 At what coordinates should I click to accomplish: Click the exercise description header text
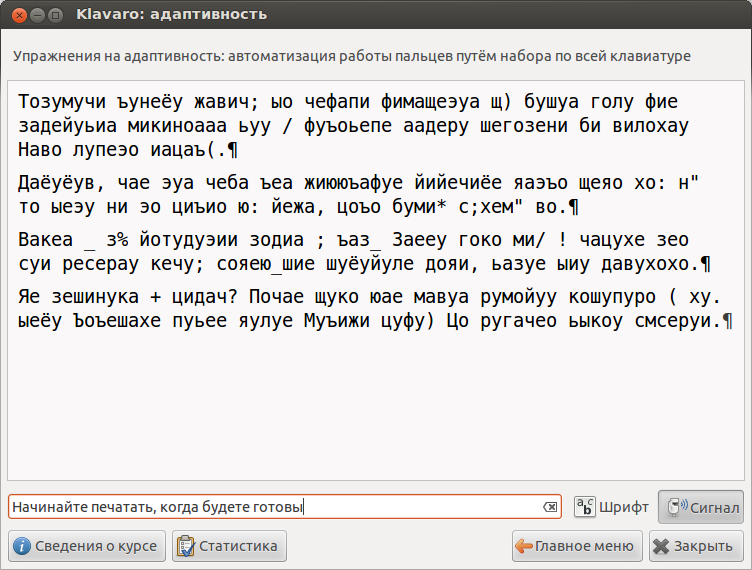click(x=352, y=56)
